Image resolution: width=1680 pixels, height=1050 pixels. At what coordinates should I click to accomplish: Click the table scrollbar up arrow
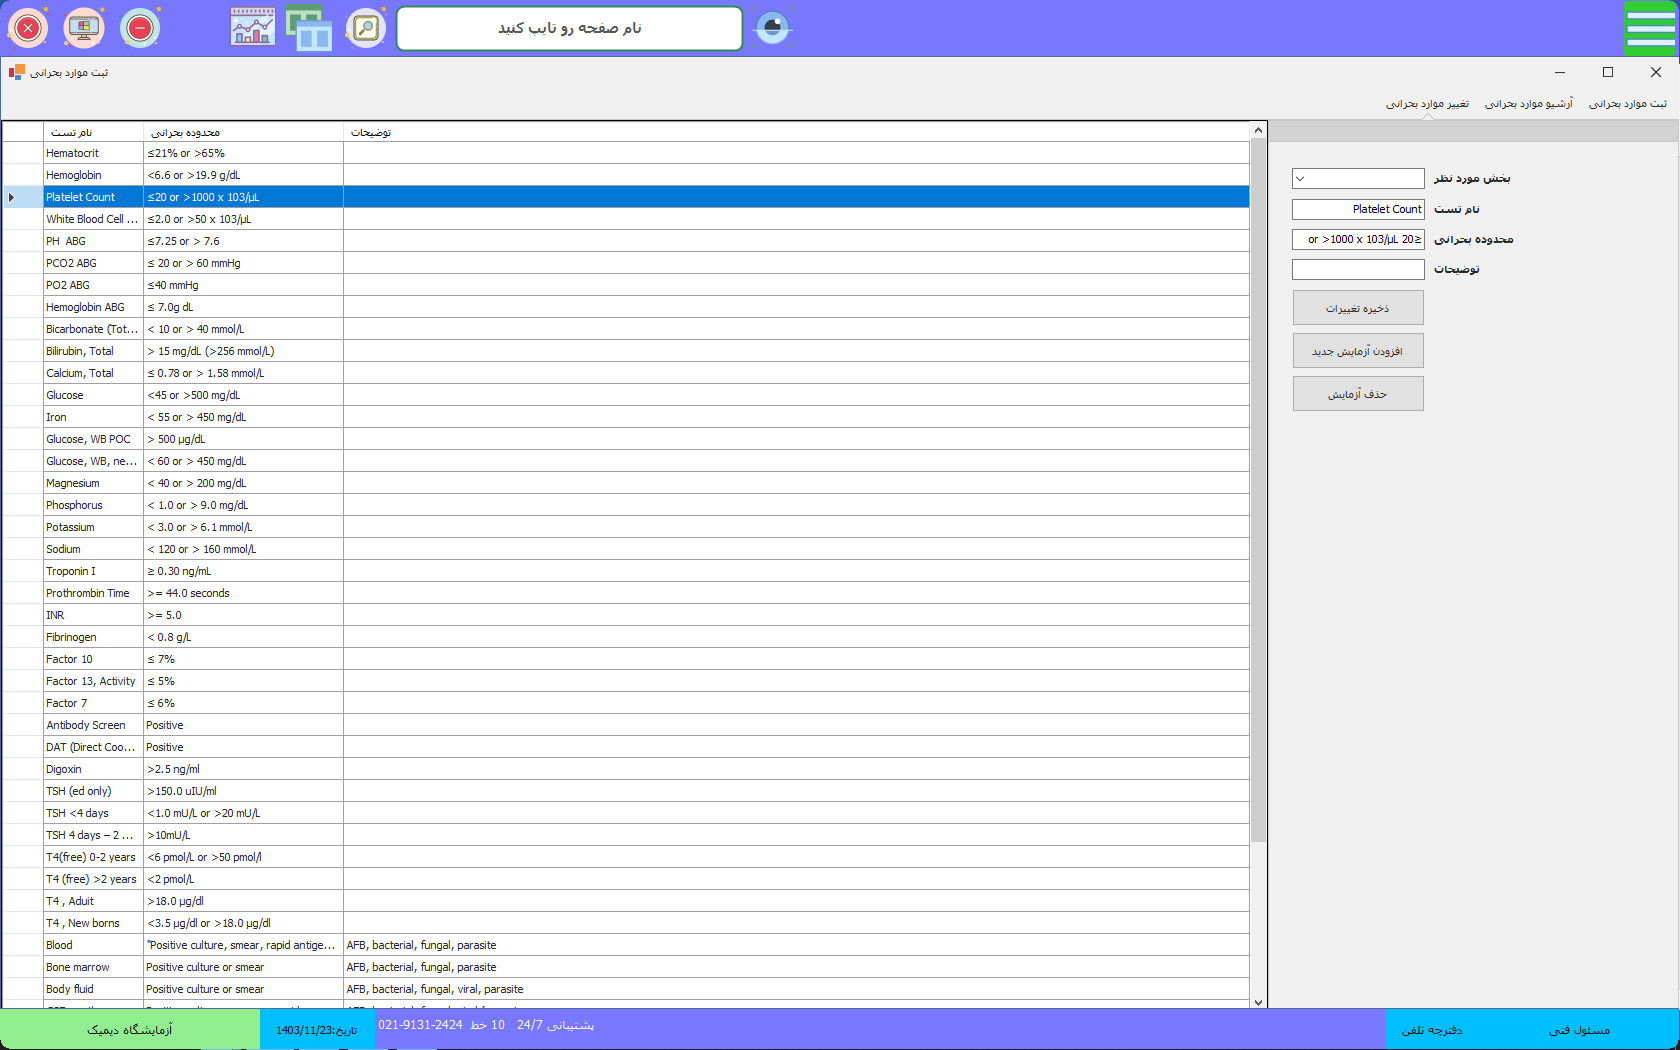pyautogui.click(x=1258, y=131)
